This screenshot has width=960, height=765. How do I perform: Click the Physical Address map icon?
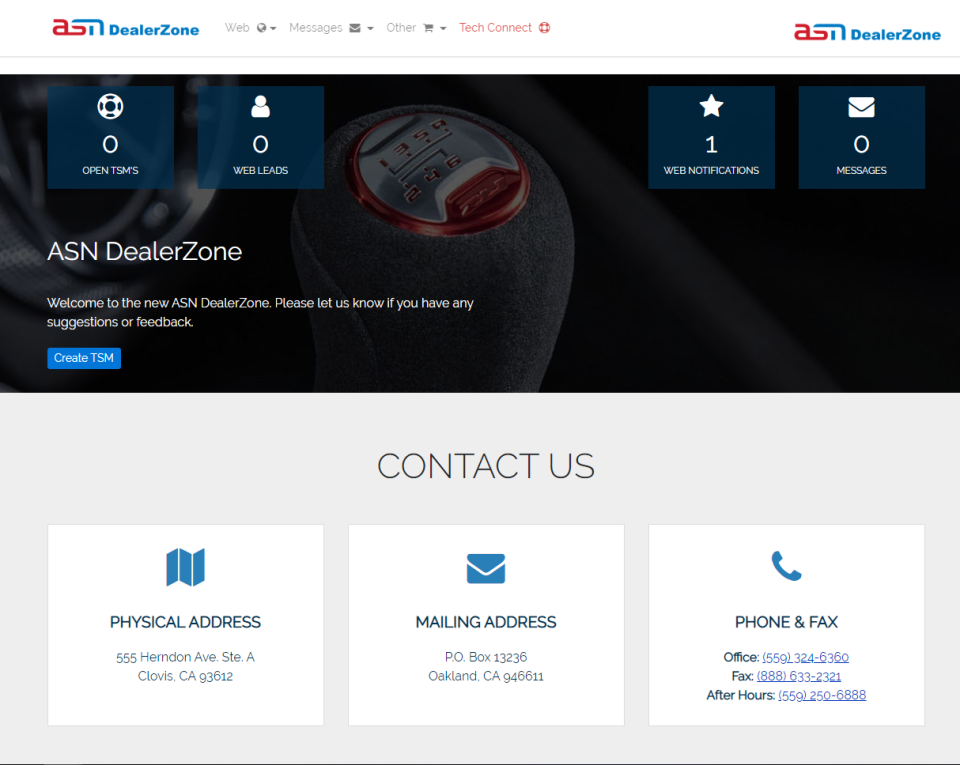185,567
